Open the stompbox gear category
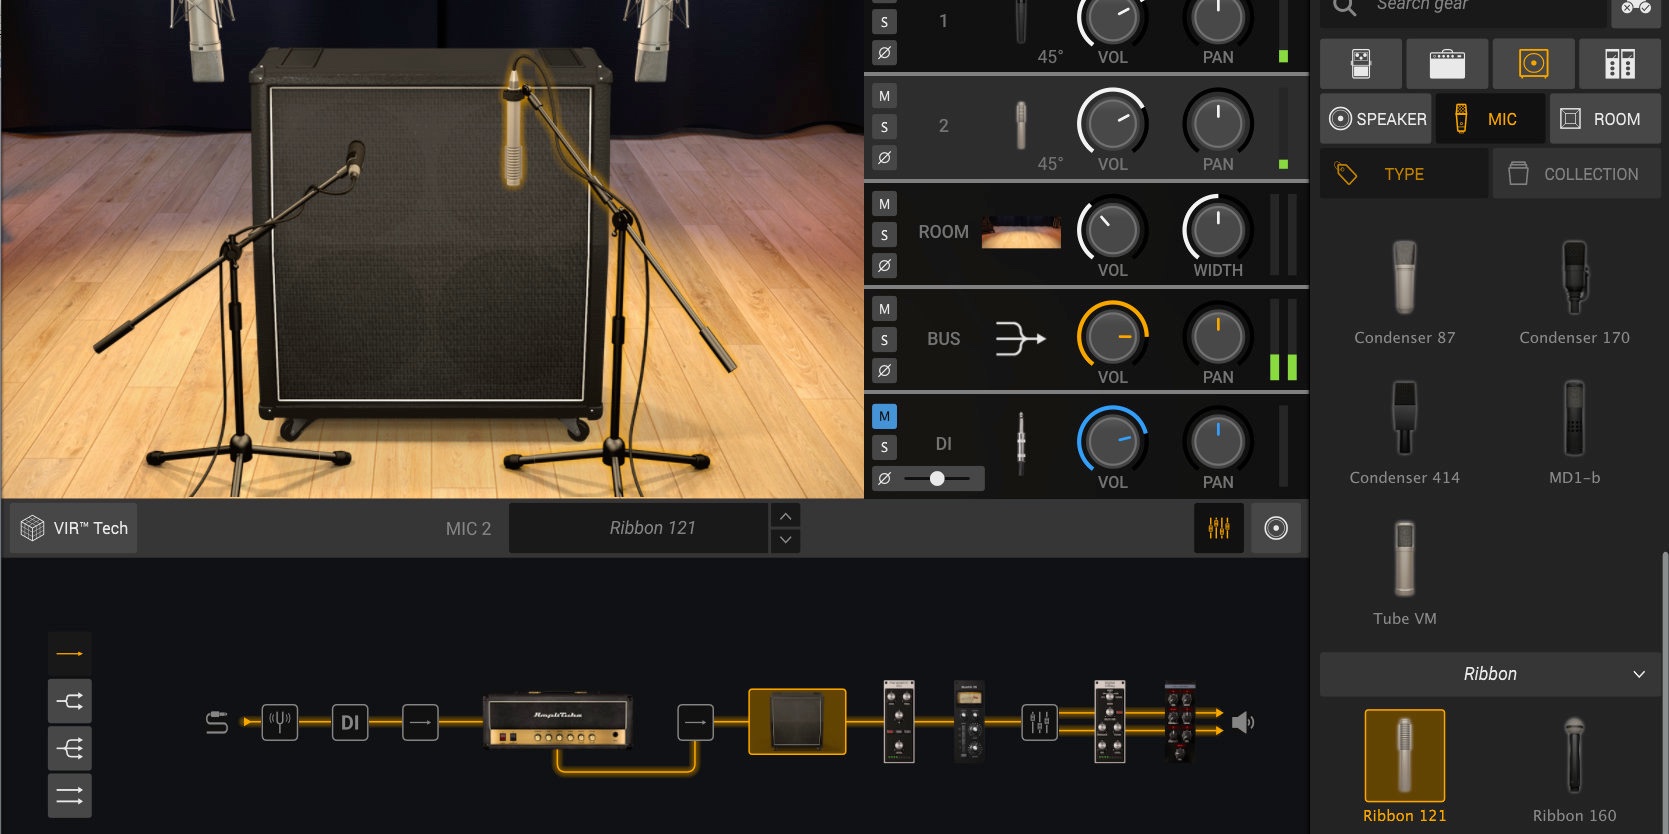This screenshot has width=1669, height=834. pyautogui.click(x=1361, y=64)
